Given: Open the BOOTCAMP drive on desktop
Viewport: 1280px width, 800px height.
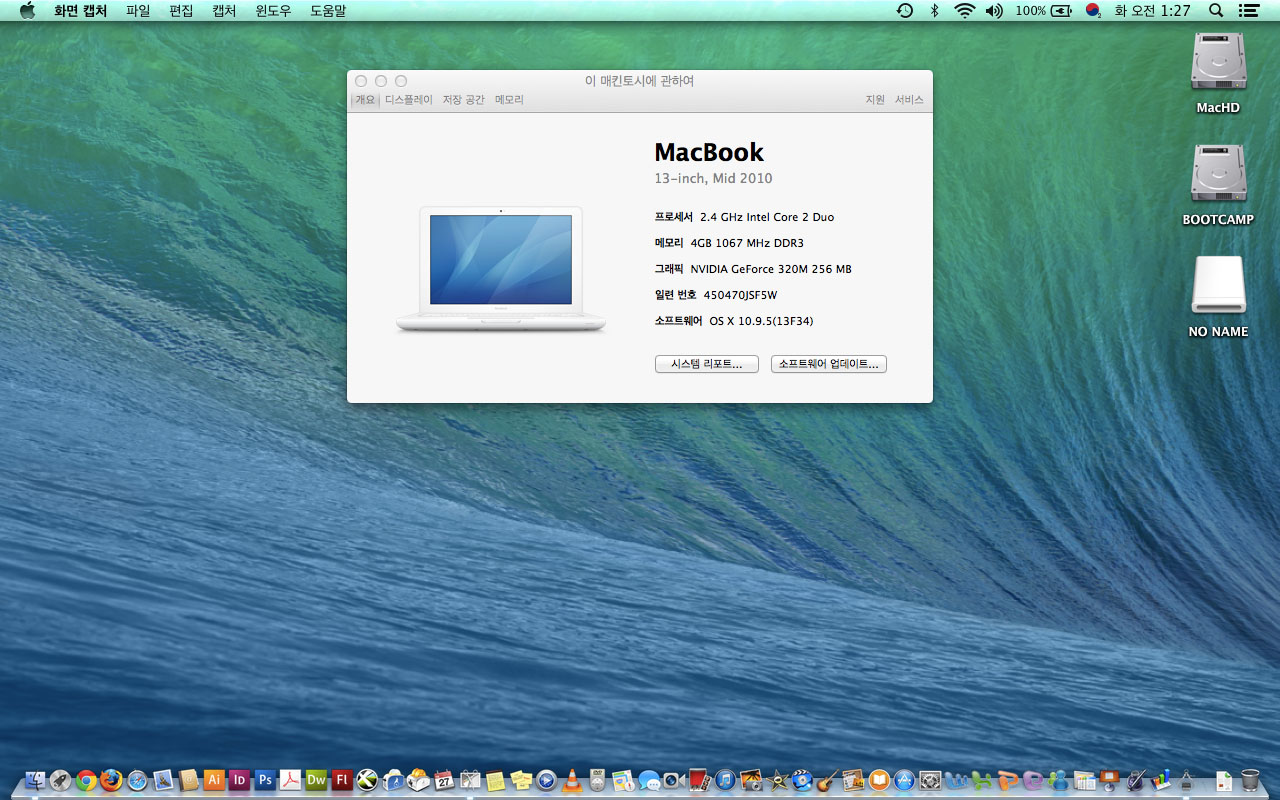Looking at the screenshot, I should click(1218, 175).
